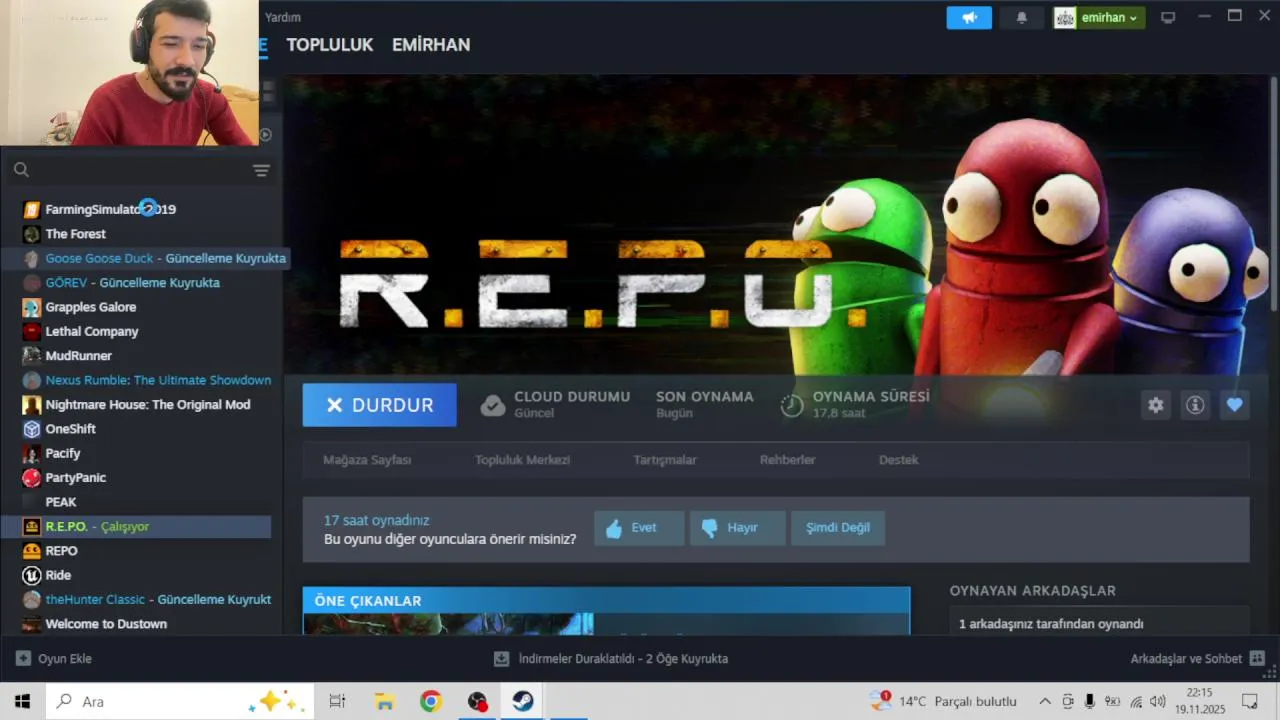Select The Forest in the library
1280x720 pixels.
click(75, 234)
